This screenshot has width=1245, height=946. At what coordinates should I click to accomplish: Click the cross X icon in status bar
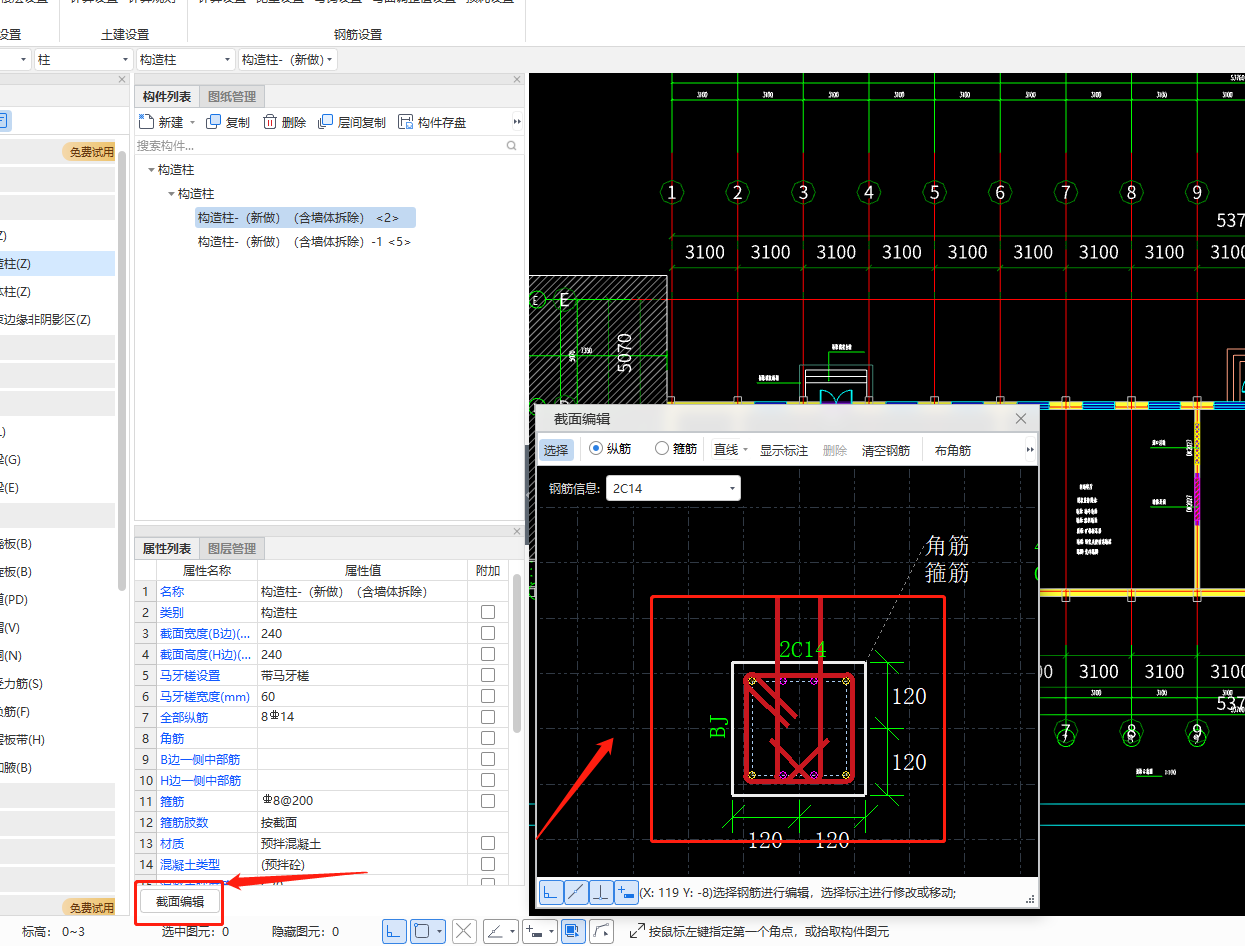(463, 931)
